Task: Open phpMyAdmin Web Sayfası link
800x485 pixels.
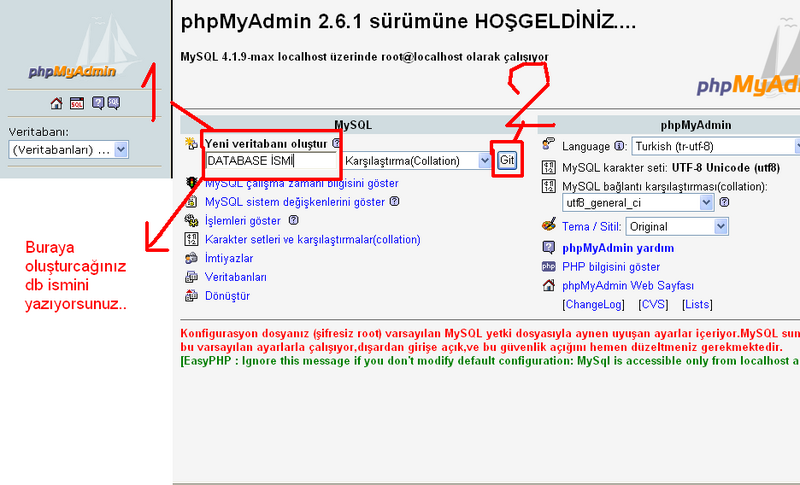Action: point(628,286)
